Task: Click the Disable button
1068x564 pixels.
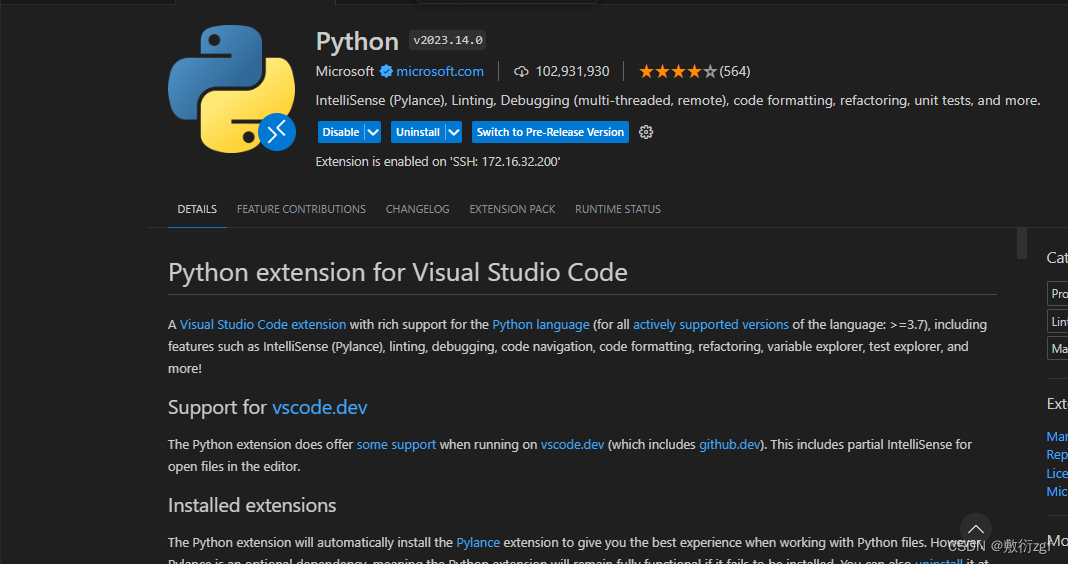Action: 340,132
